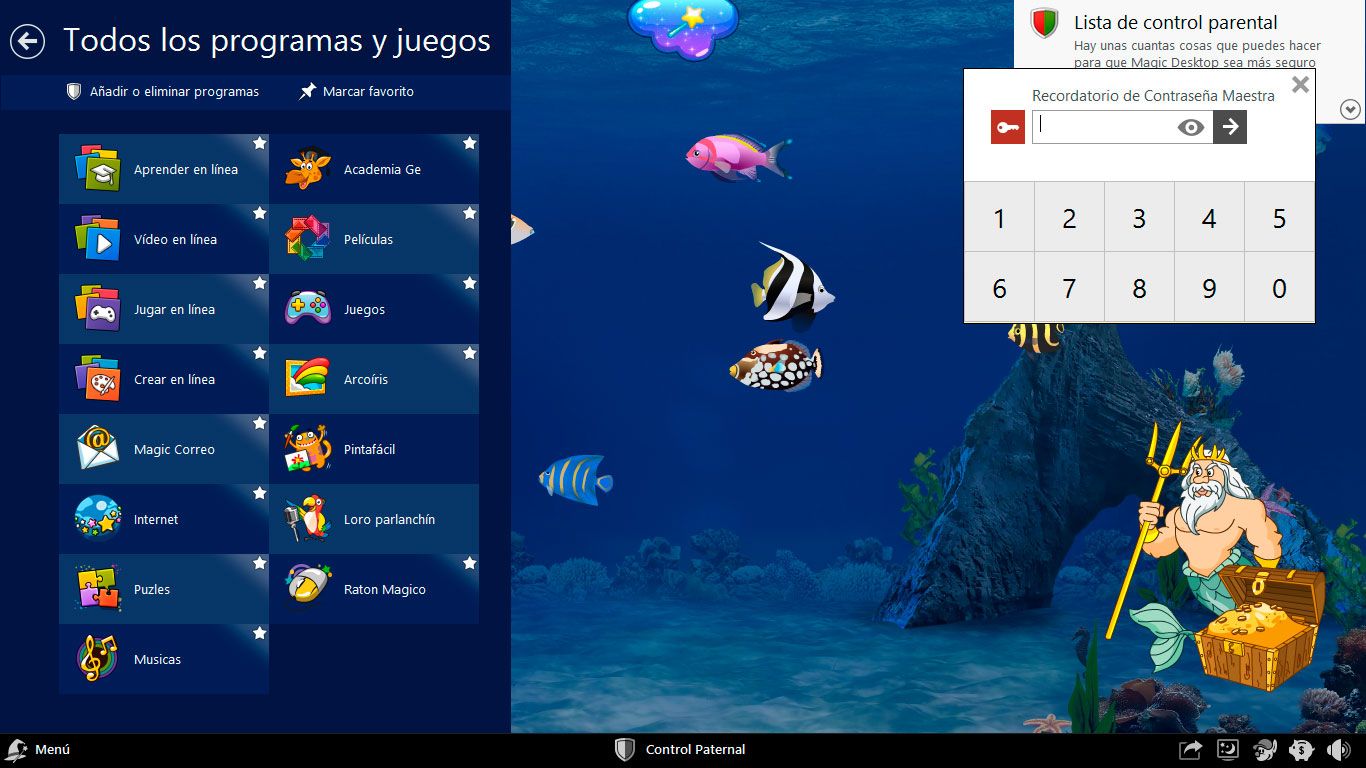The image size is (1366, 768).
Task: Click Añadir o eliminar programas
Action: (x=163, y=92)
